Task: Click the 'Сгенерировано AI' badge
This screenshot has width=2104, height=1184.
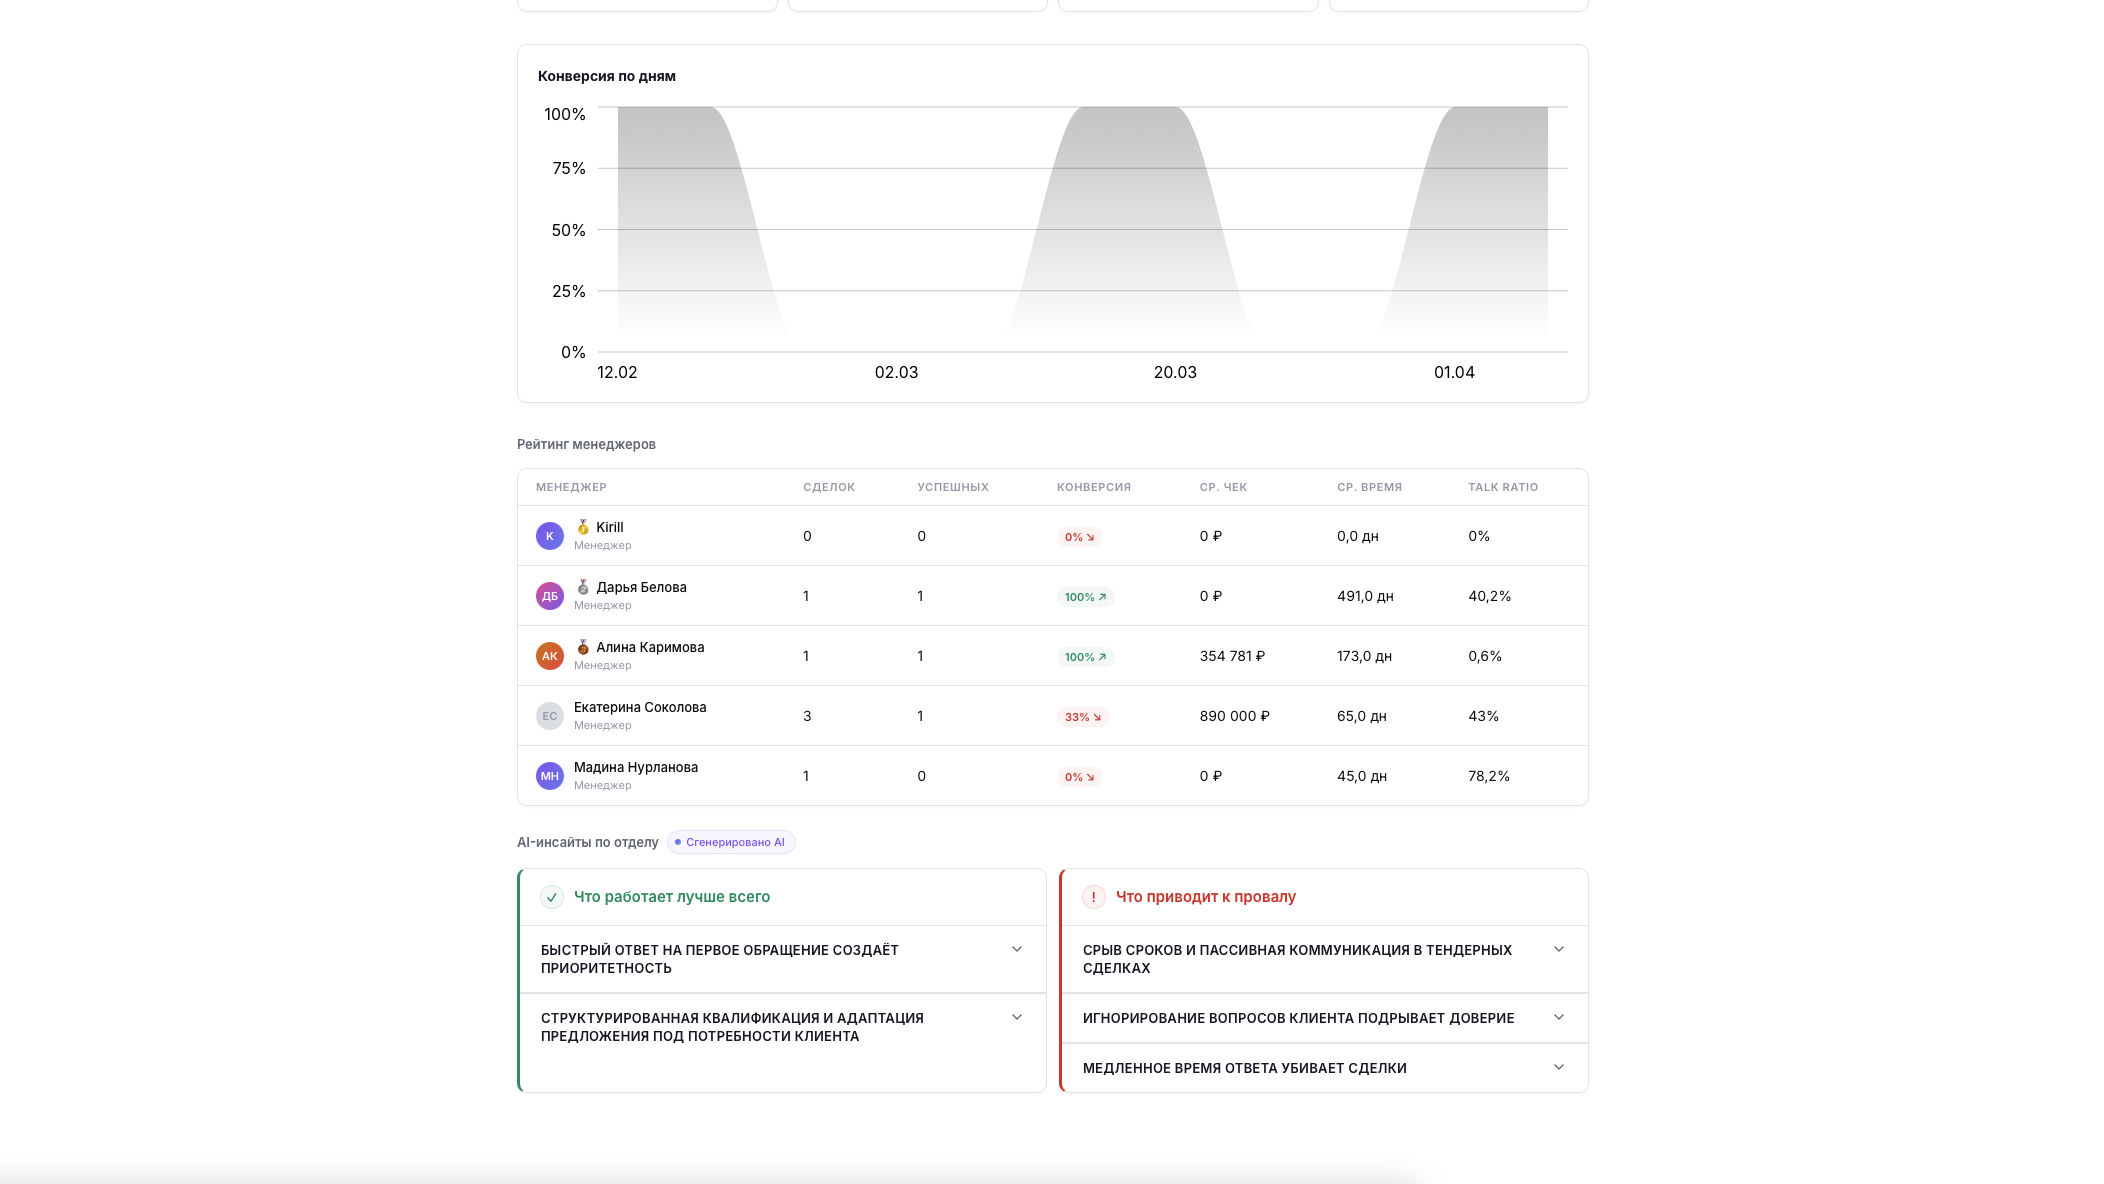Action: click(x=731, y=842)
